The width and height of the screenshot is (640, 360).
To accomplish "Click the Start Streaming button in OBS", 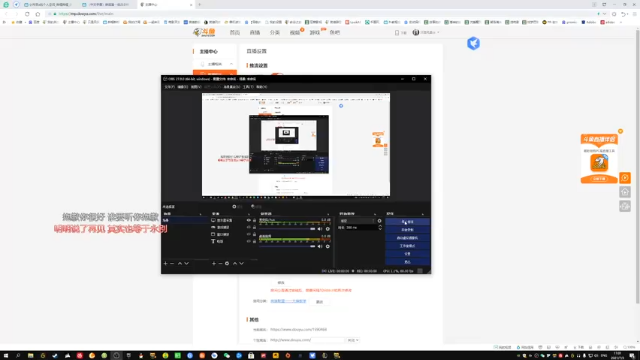I will coord(407,222).
